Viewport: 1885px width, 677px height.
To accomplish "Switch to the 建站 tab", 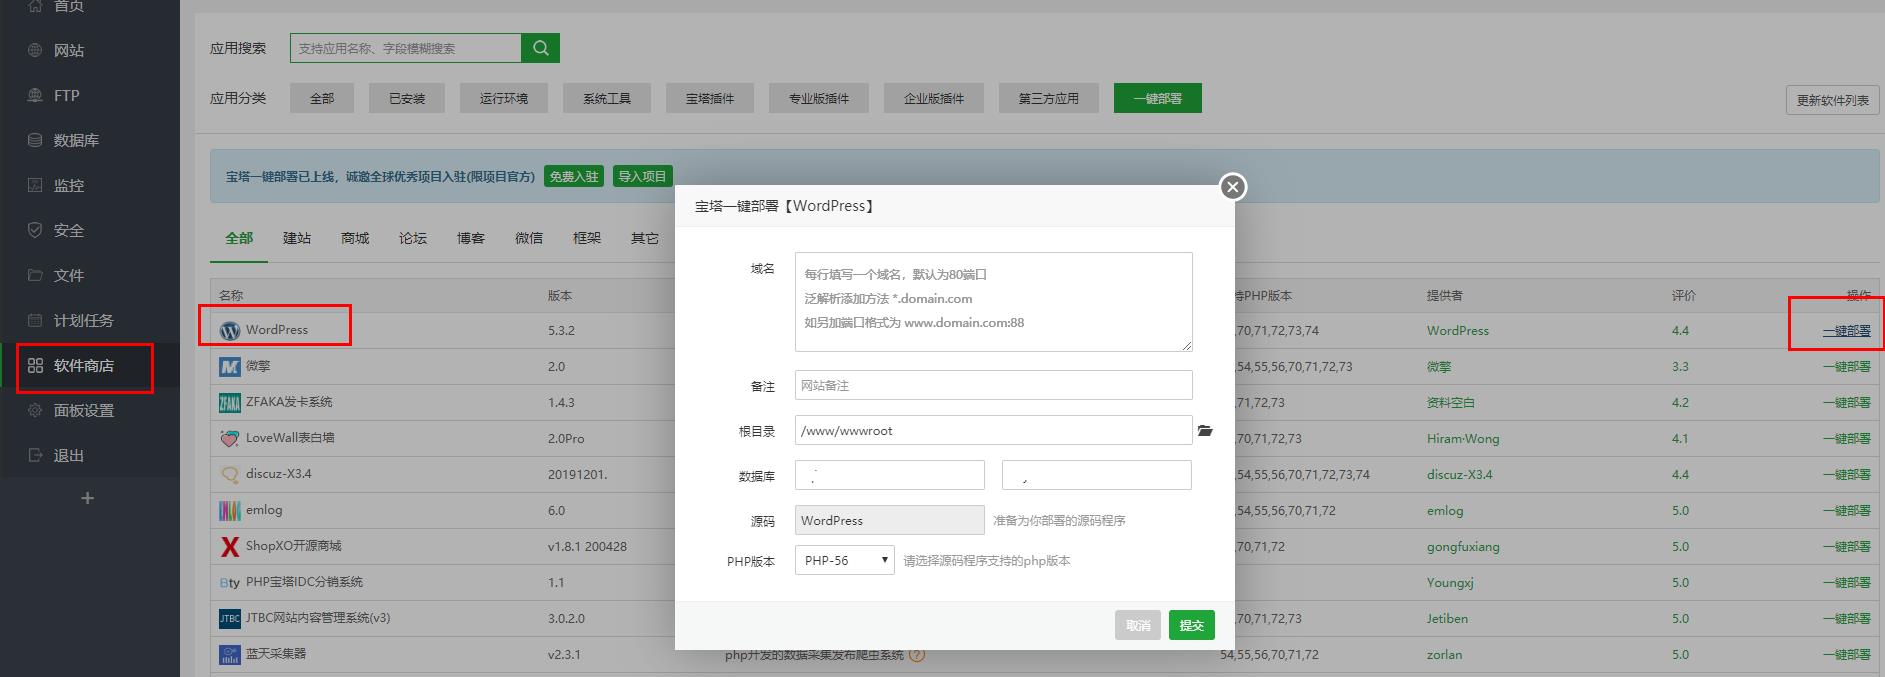I will (x=297, y=238).
